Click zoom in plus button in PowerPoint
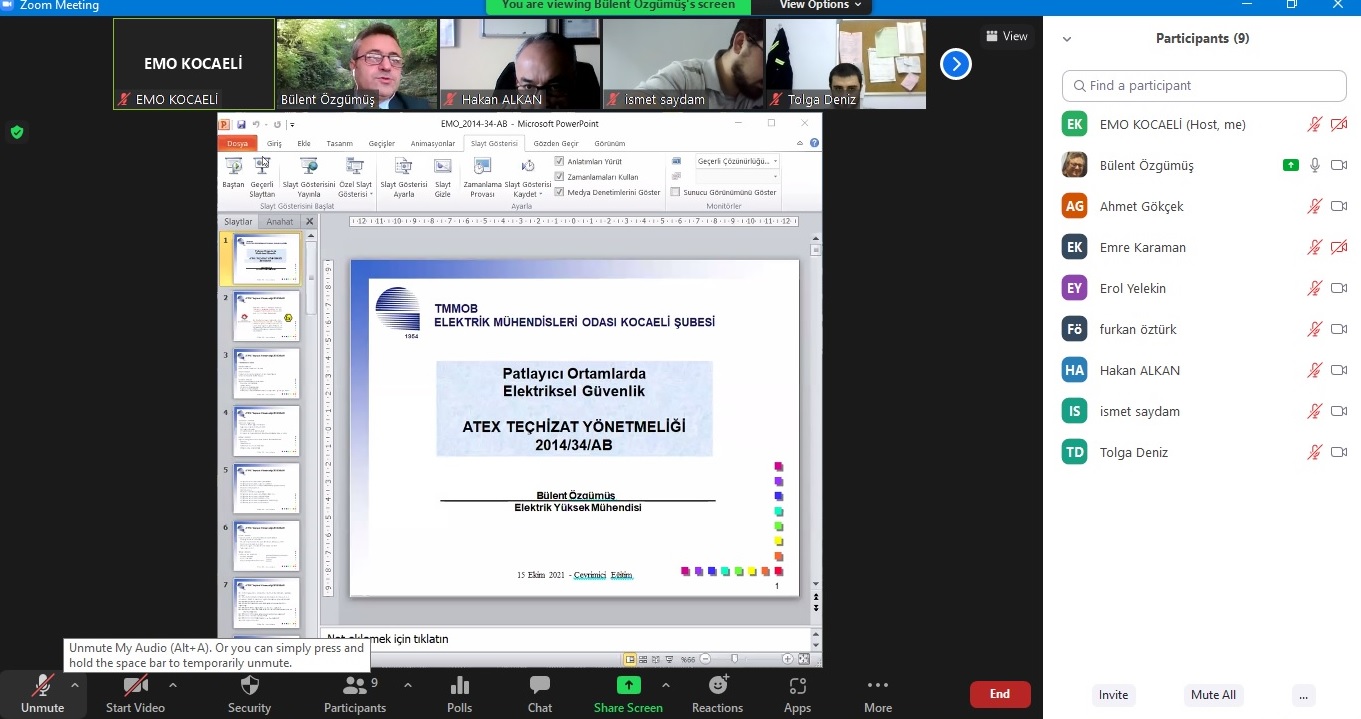The height and width of the screenshot is (719, 1361). 788,659
